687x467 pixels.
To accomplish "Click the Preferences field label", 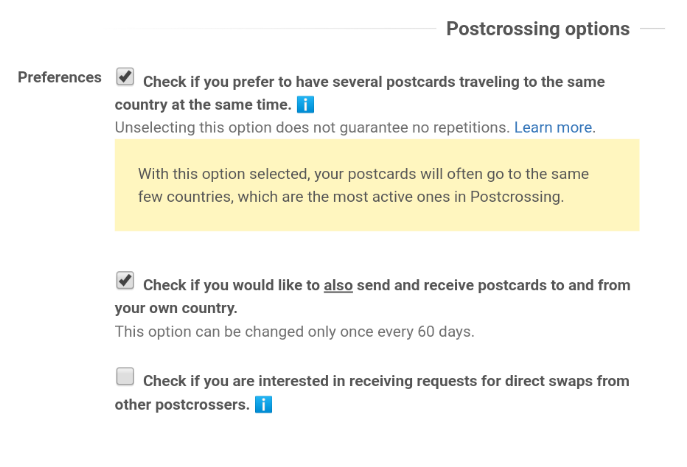I will click(x=60, y=77).
